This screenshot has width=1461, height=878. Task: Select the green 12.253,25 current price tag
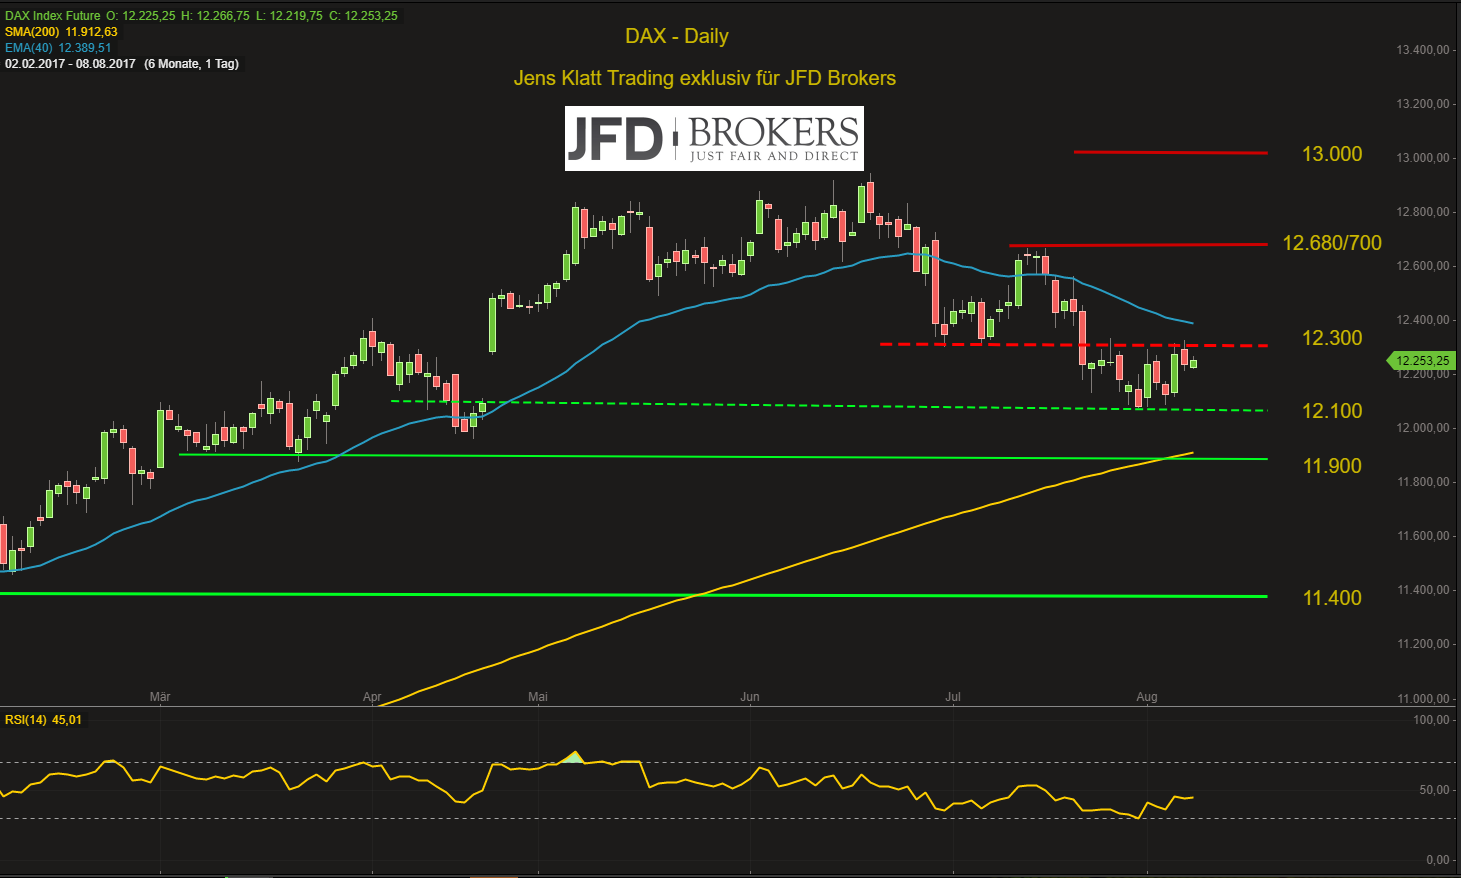pos(1420,360)
